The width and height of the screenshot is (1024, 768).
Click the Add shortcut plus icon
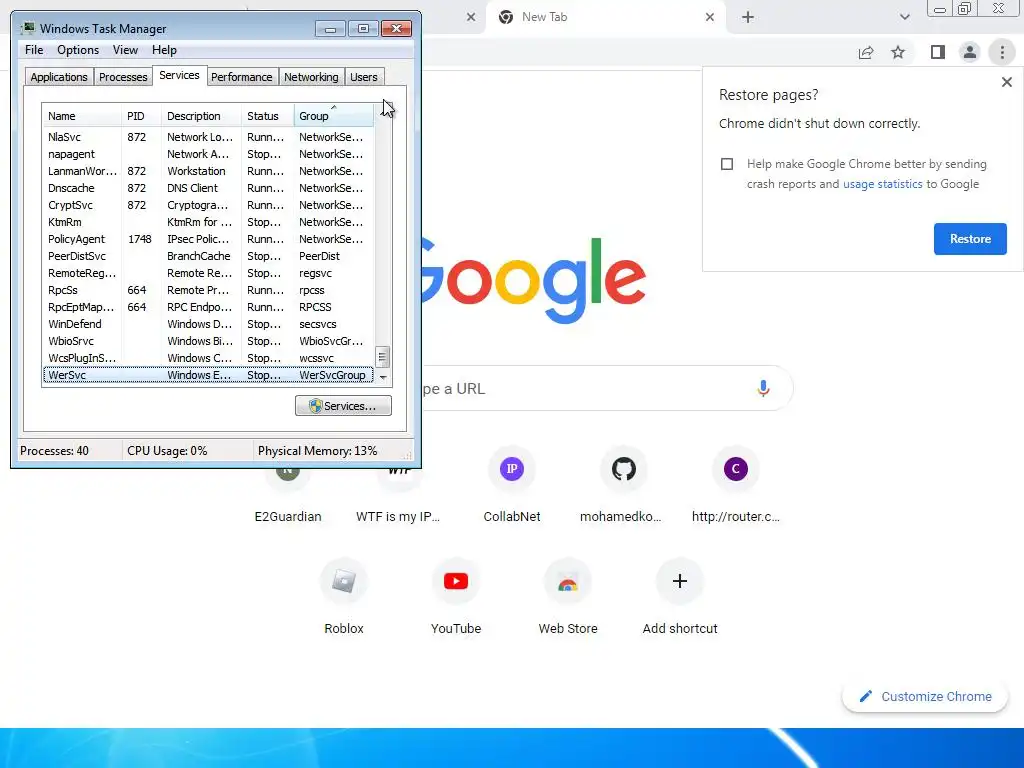click(x=680, y=581)
